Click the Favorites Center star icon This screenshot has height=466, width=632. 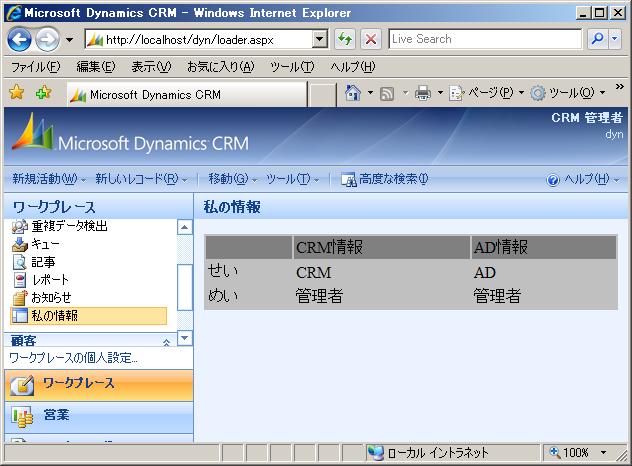(x=17, y=94)
